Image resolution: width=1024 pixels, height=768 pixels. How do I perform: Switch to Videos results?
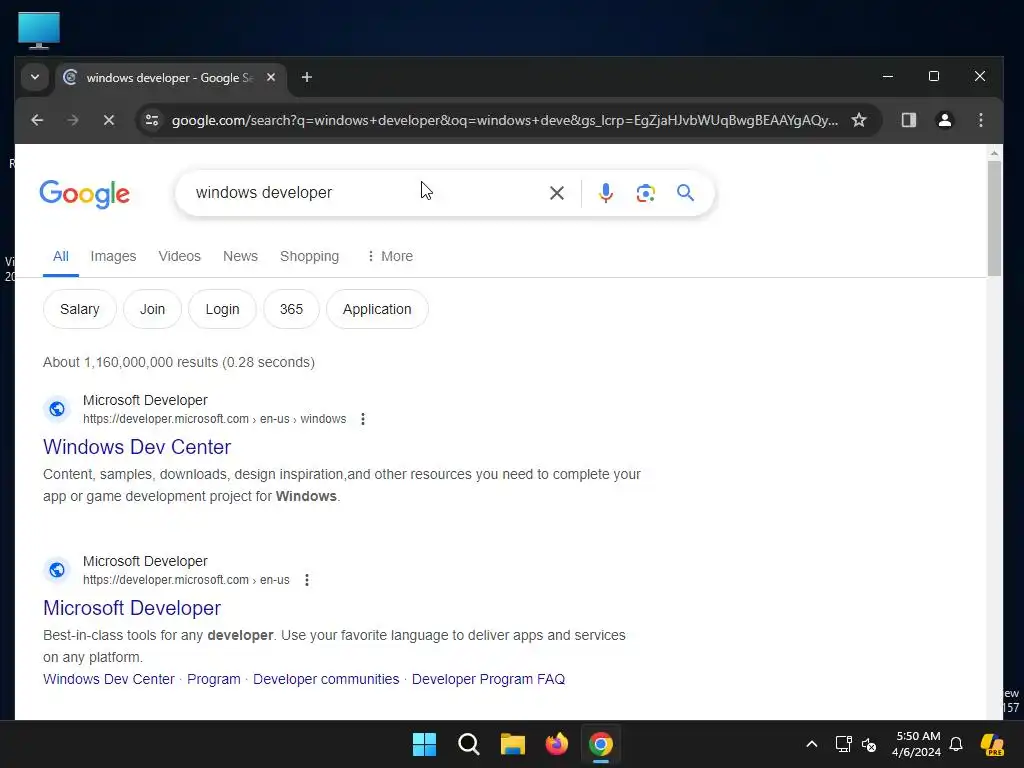coord(180,256)
